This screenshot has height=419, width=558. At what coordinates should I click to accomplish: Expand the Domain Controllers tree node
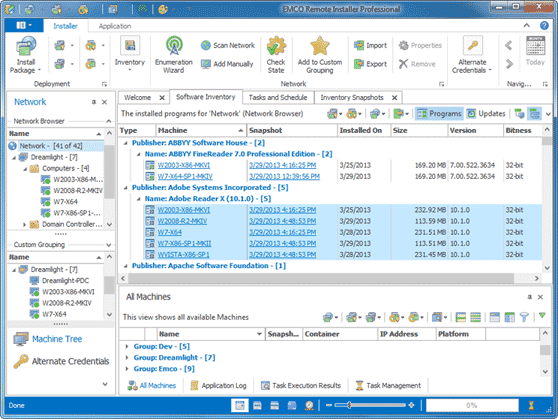pos(25,224)
